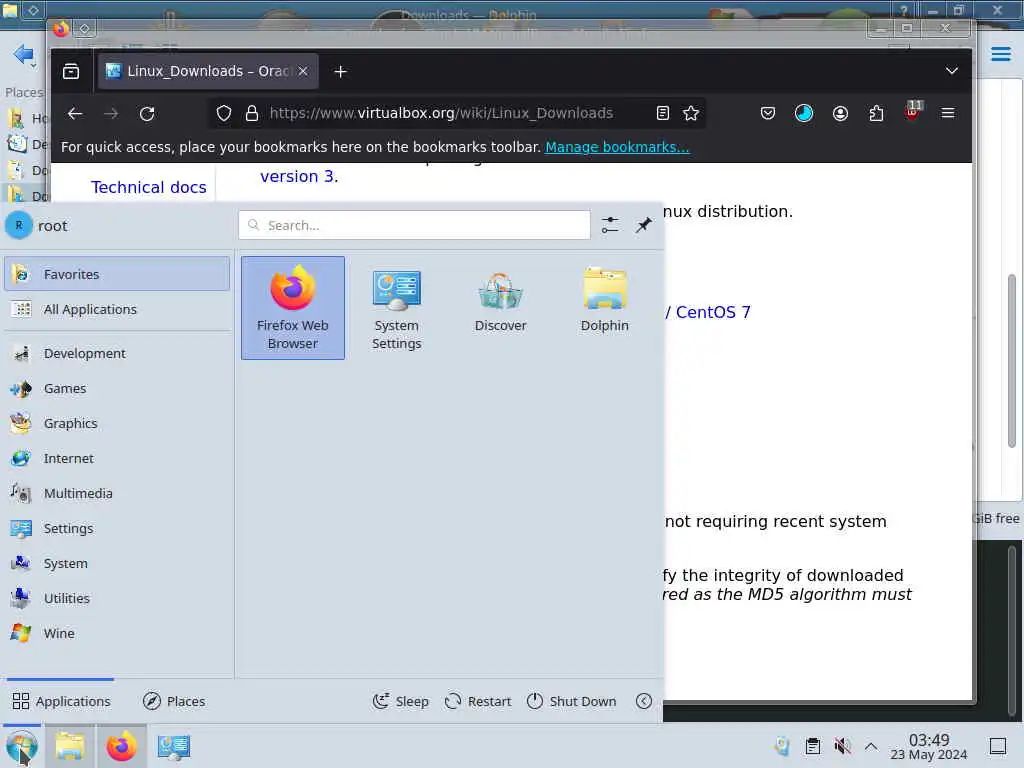Open the Technical docs link

[149, 187]
